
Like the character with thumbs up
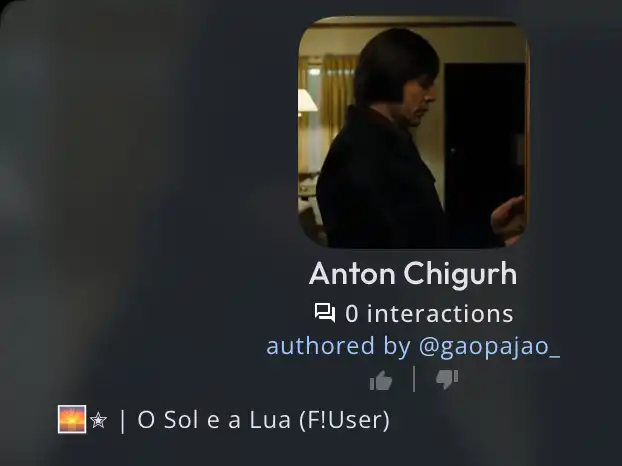tap(381, 380)
